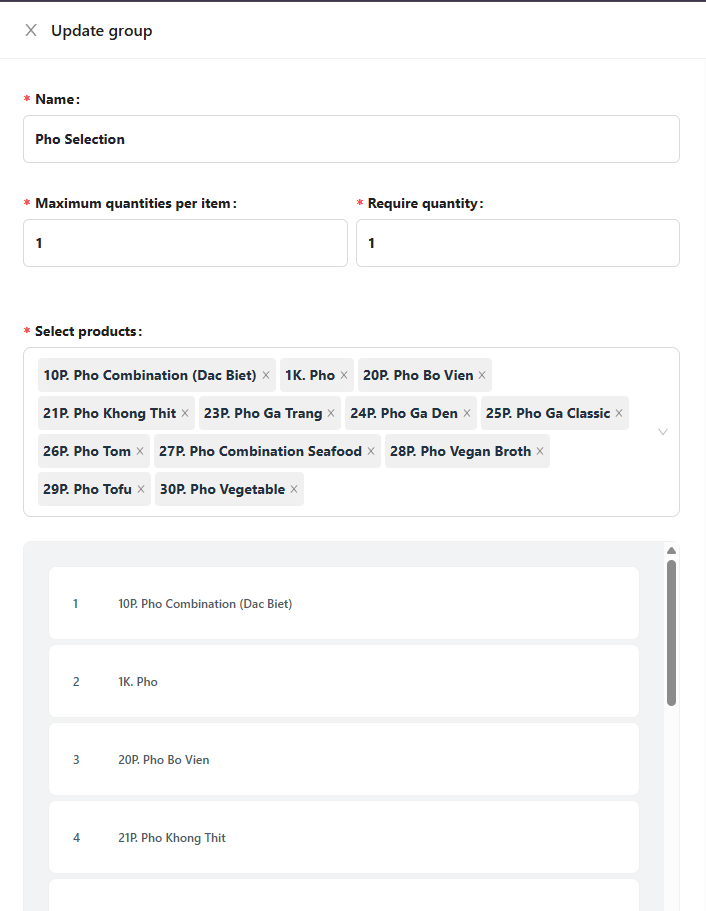Remove the 10P. Pho Combination (Dac Biet) tag
This screenshot has width=706, height=911.
(266, 375)
